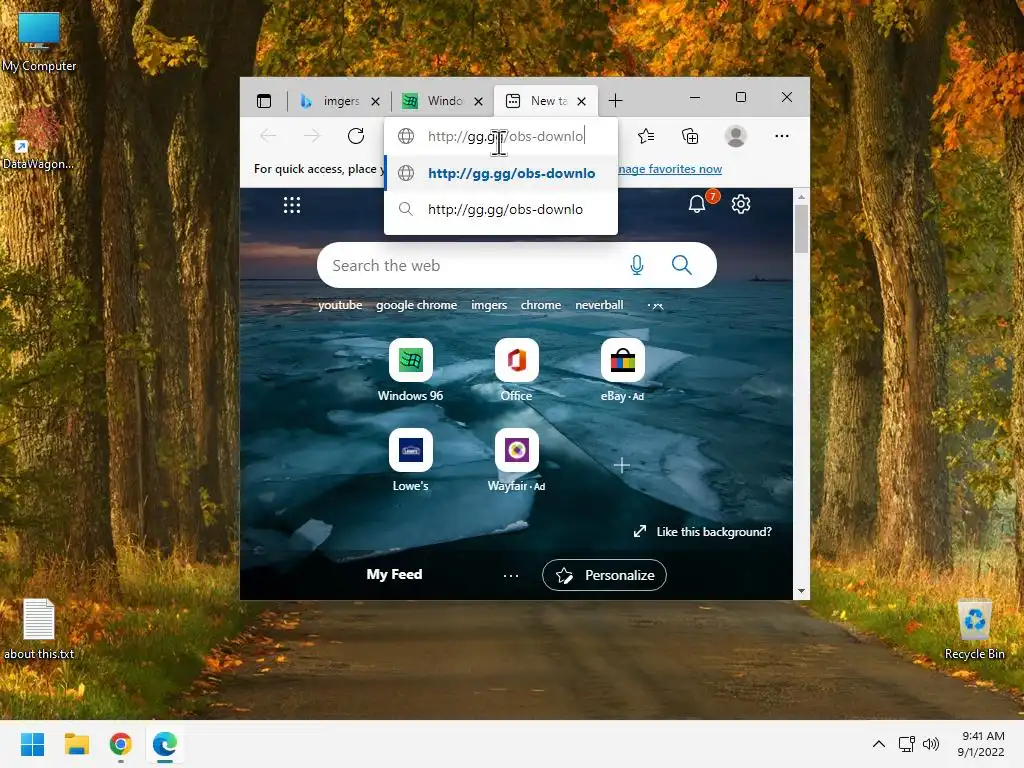
Task: Click Like this background? link
Action: [703, 532]
